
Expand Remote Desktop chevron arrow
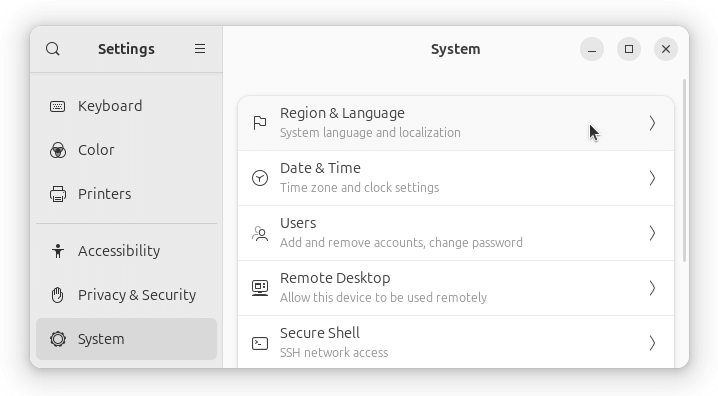pyautogui.click(x=653, y=288)
